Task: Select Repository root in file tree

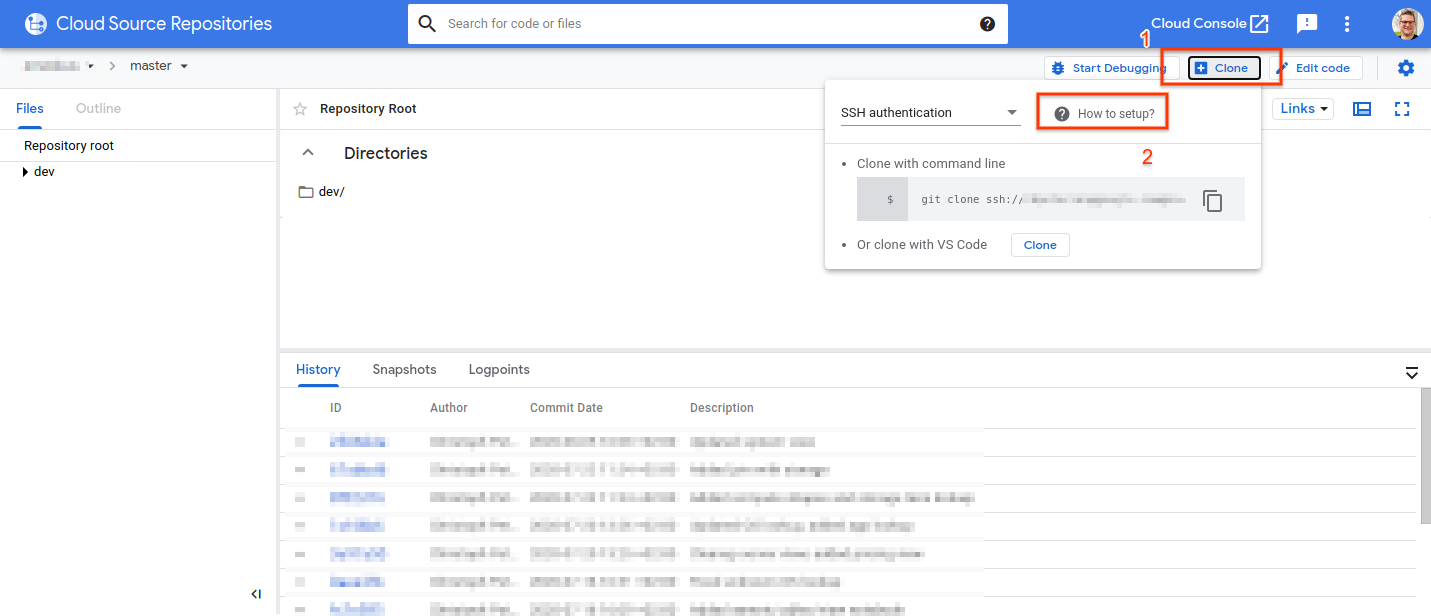Action: click(69, 146)
